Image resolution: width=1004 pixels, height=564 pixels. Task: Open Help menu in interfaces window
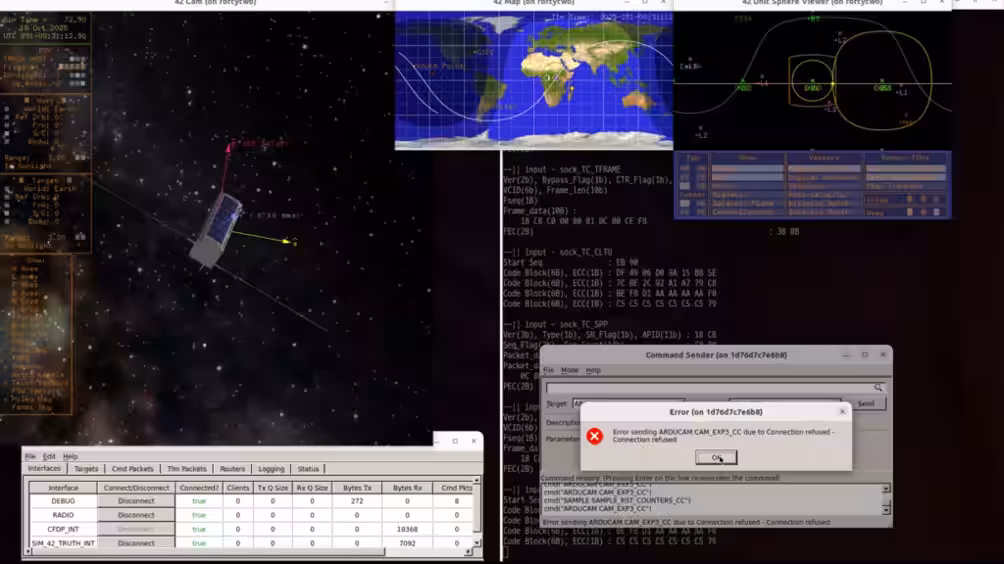[x=70, y=456]
